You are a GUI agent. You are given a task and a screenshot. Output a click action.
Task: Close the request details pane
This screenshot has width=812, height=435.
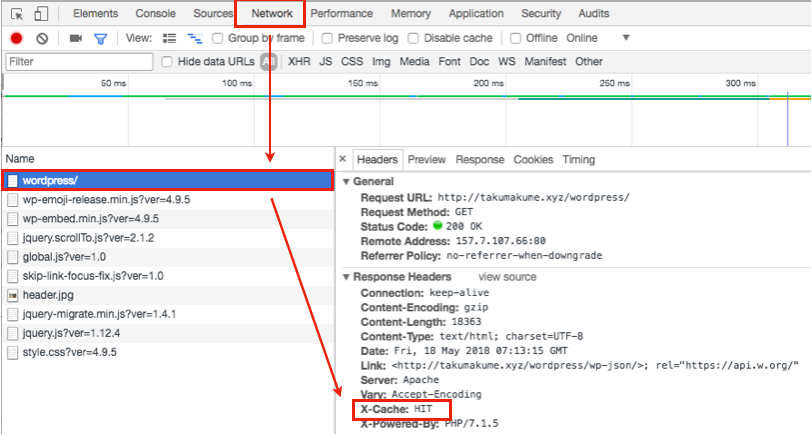tap(342, 159)
